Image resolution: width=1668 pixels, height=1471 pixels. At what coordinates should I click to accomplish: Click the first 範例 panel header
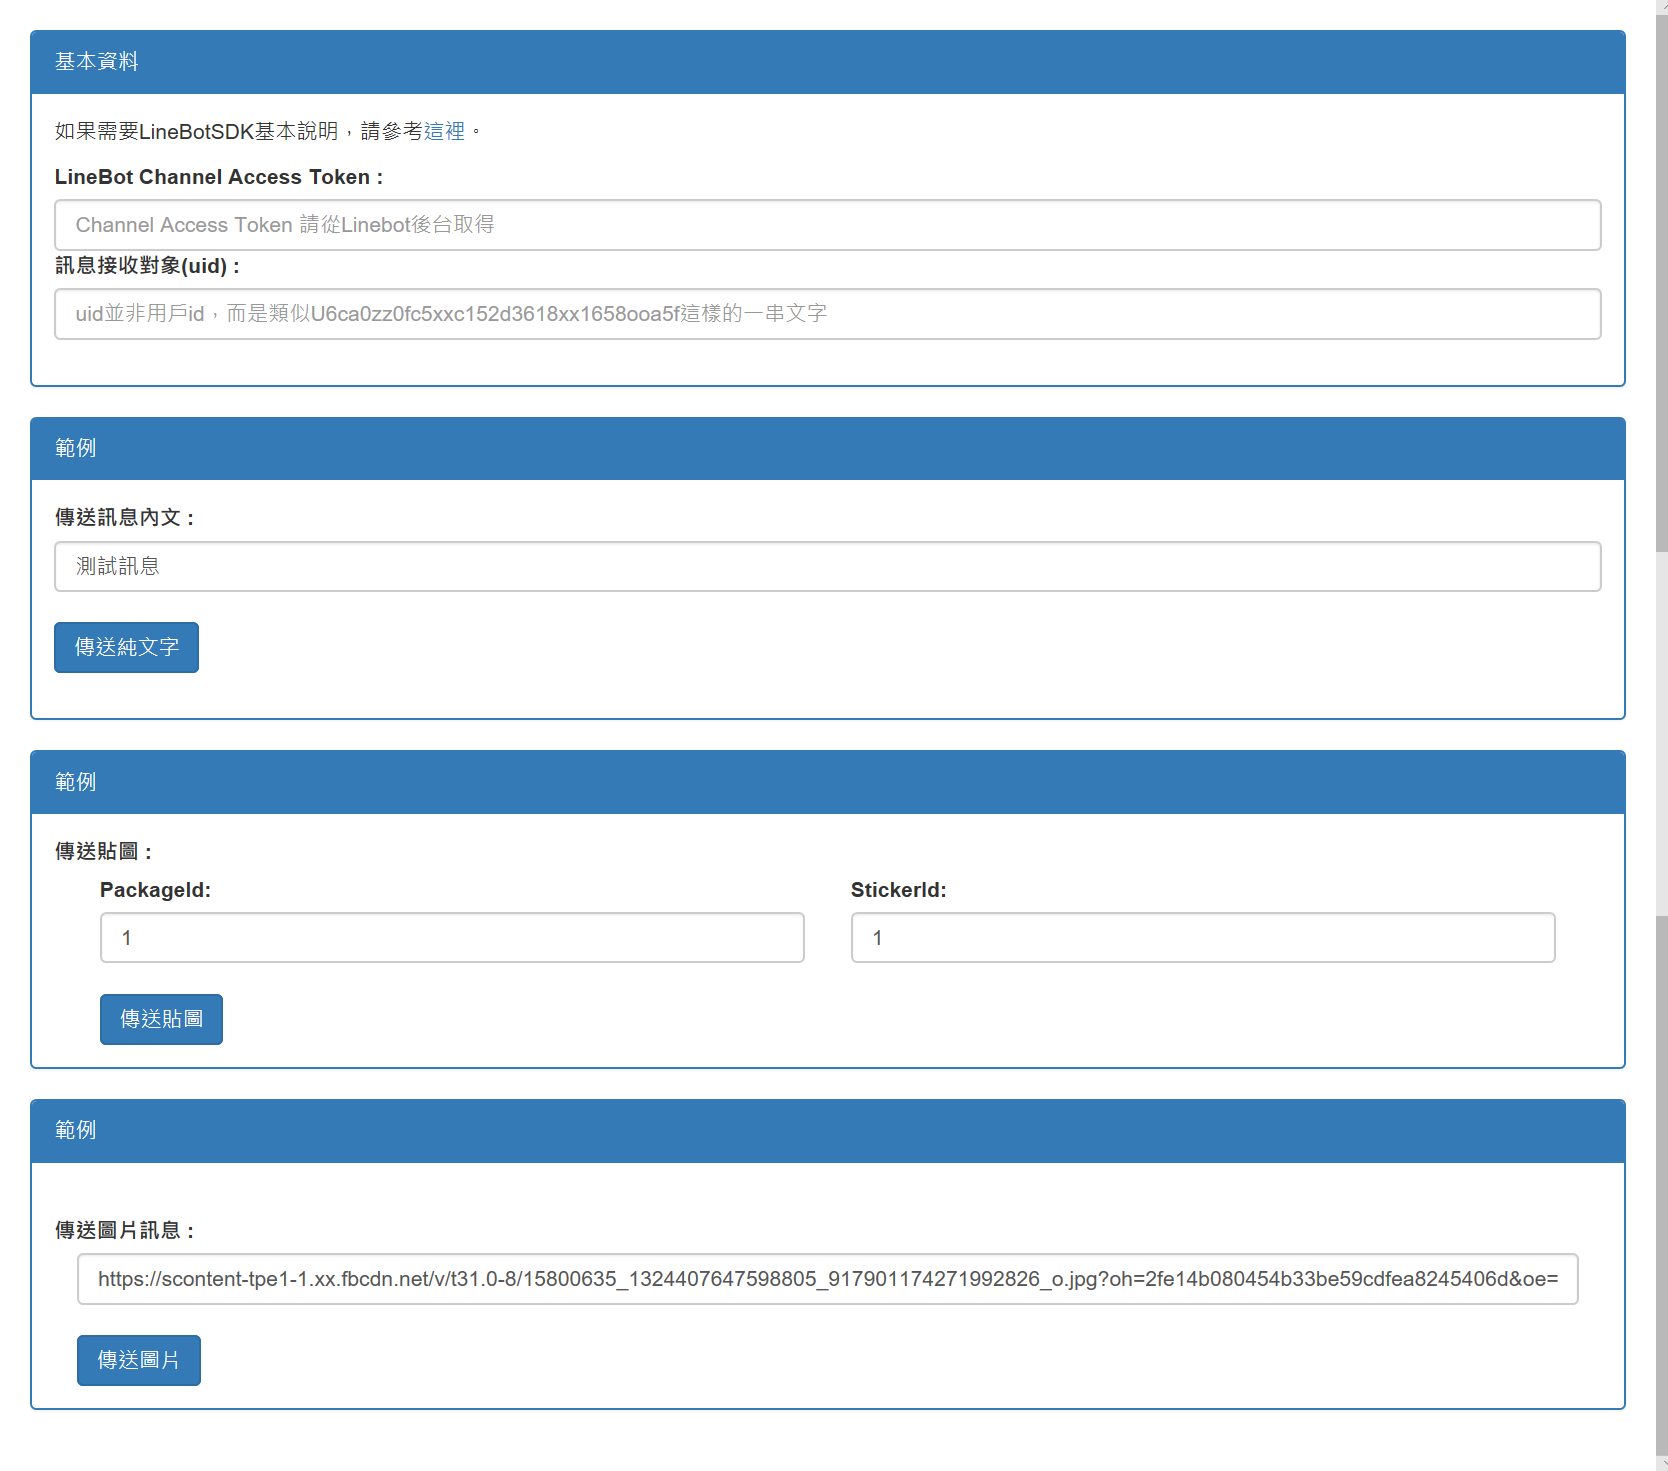(74, 448)
